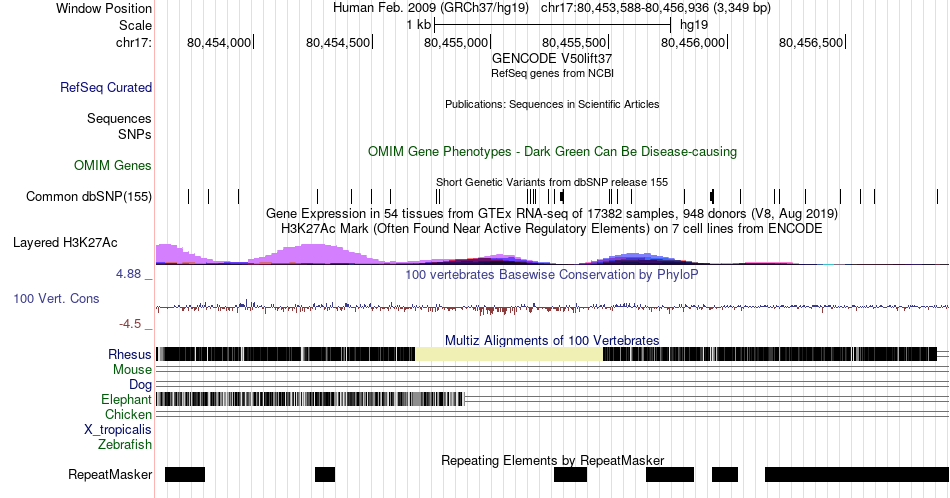Click Multiz Alignments of 100 Vertebrates title
Viewport: 950px width, 498px height.
point(552,340)
